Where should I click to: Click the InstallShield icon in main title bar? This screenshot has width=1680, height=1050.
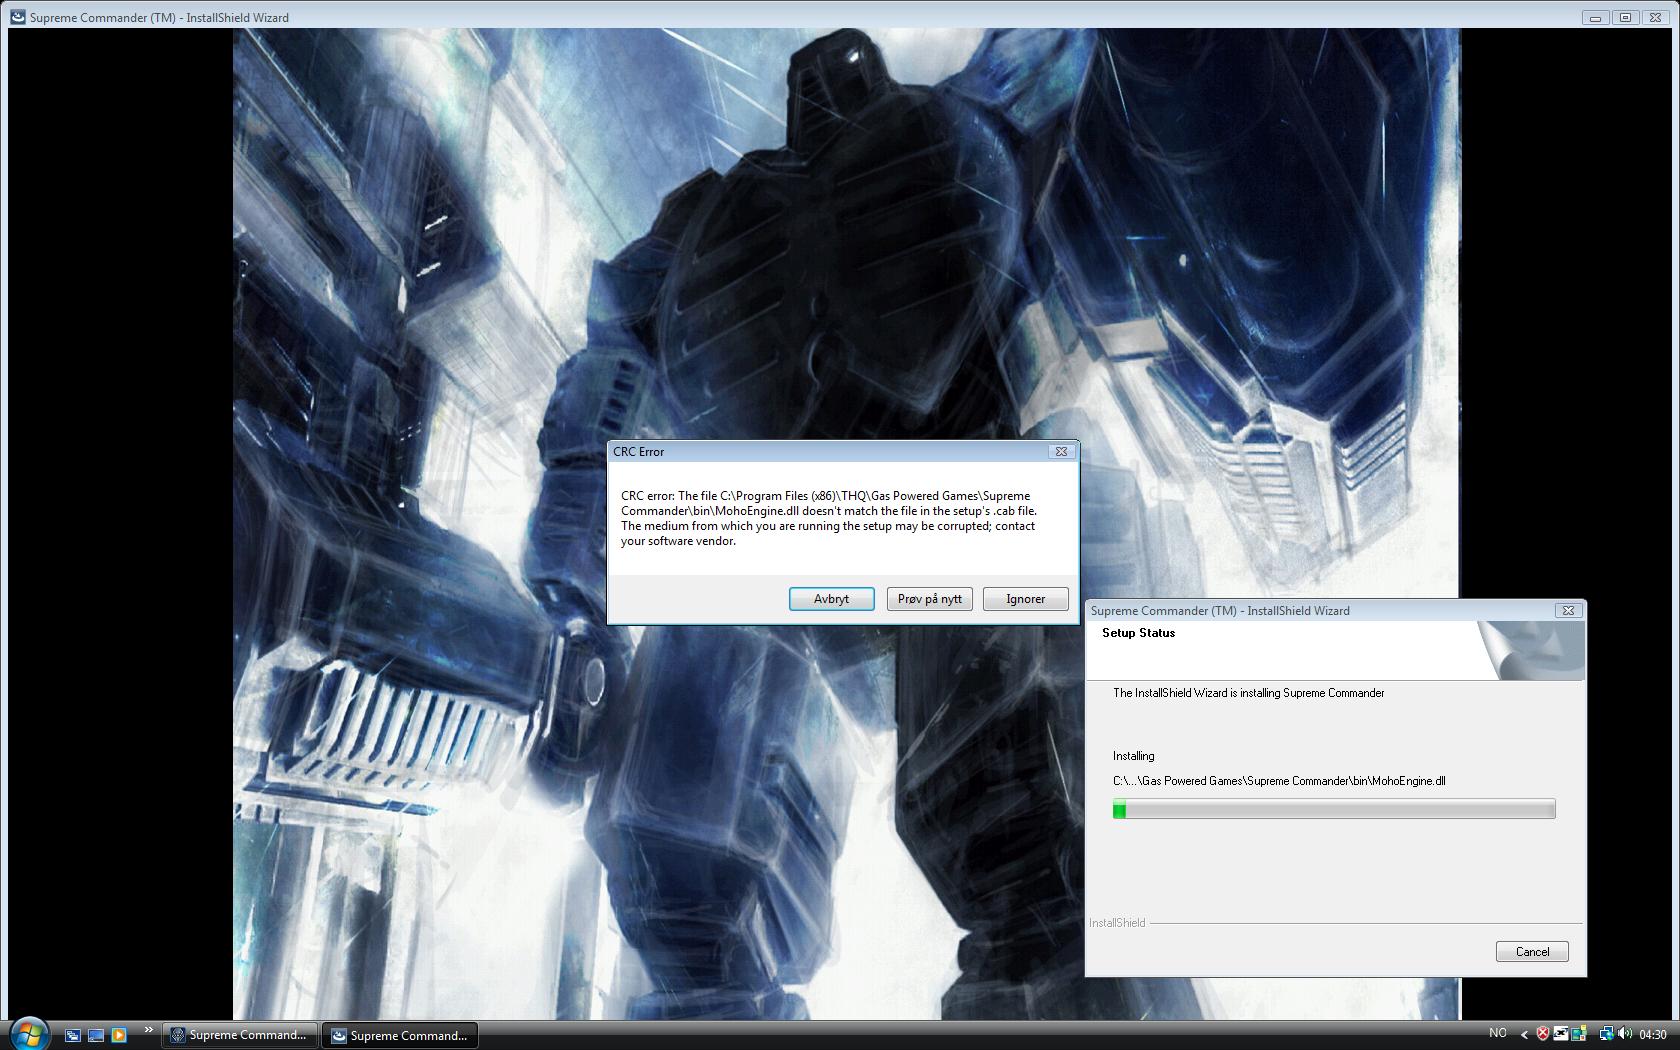point(17,17)
